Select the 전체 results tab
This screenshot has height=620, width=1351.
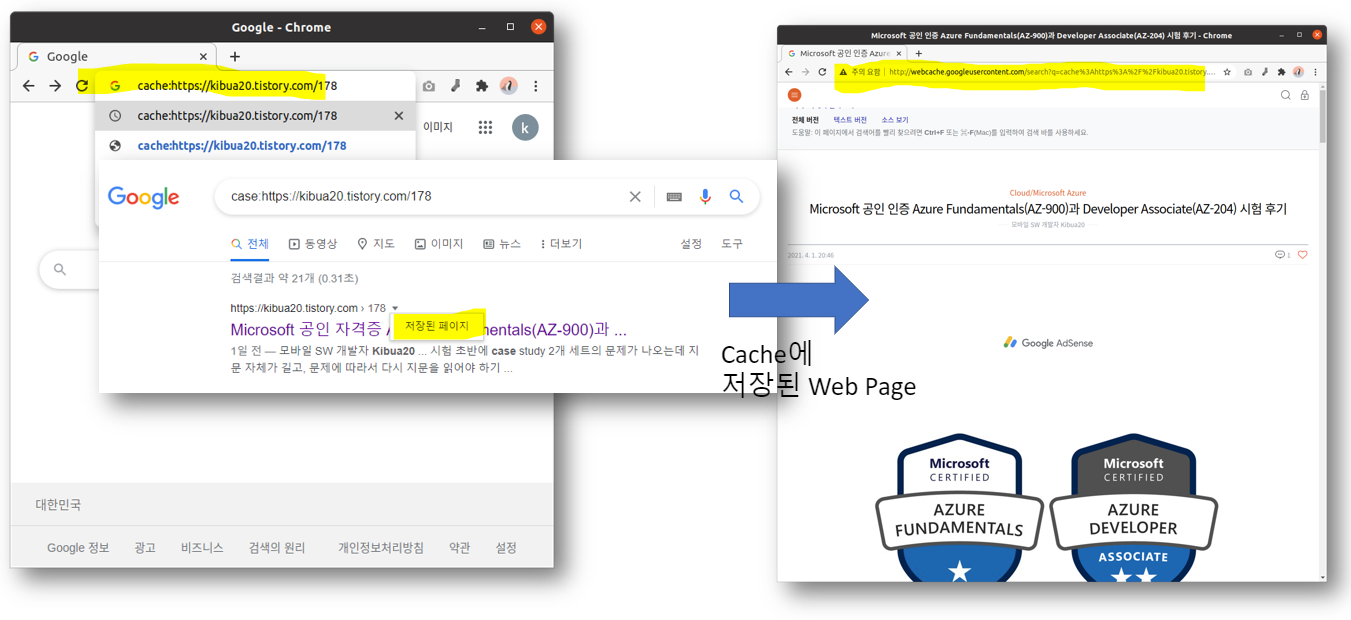pos(250,244)
